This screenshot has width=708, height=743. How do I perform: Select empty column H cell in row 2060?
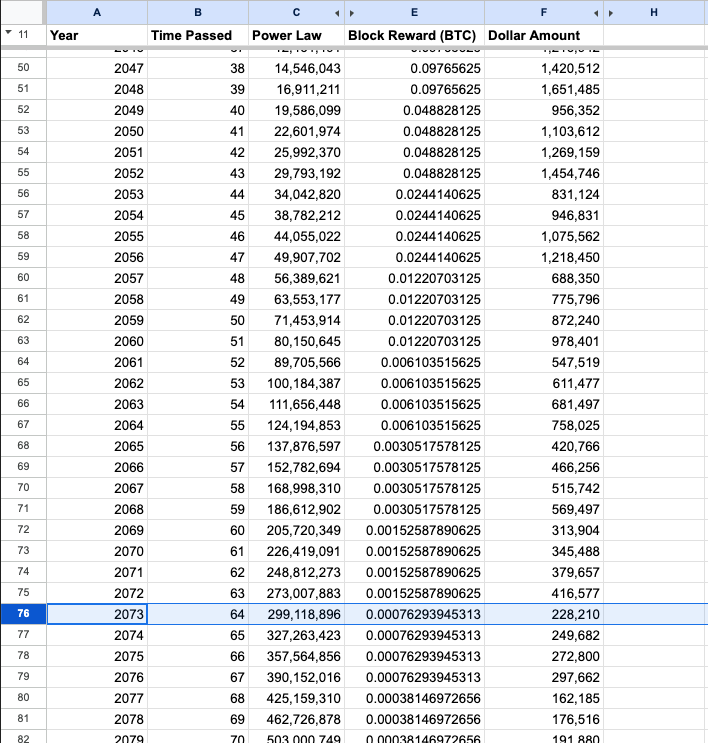656,341
